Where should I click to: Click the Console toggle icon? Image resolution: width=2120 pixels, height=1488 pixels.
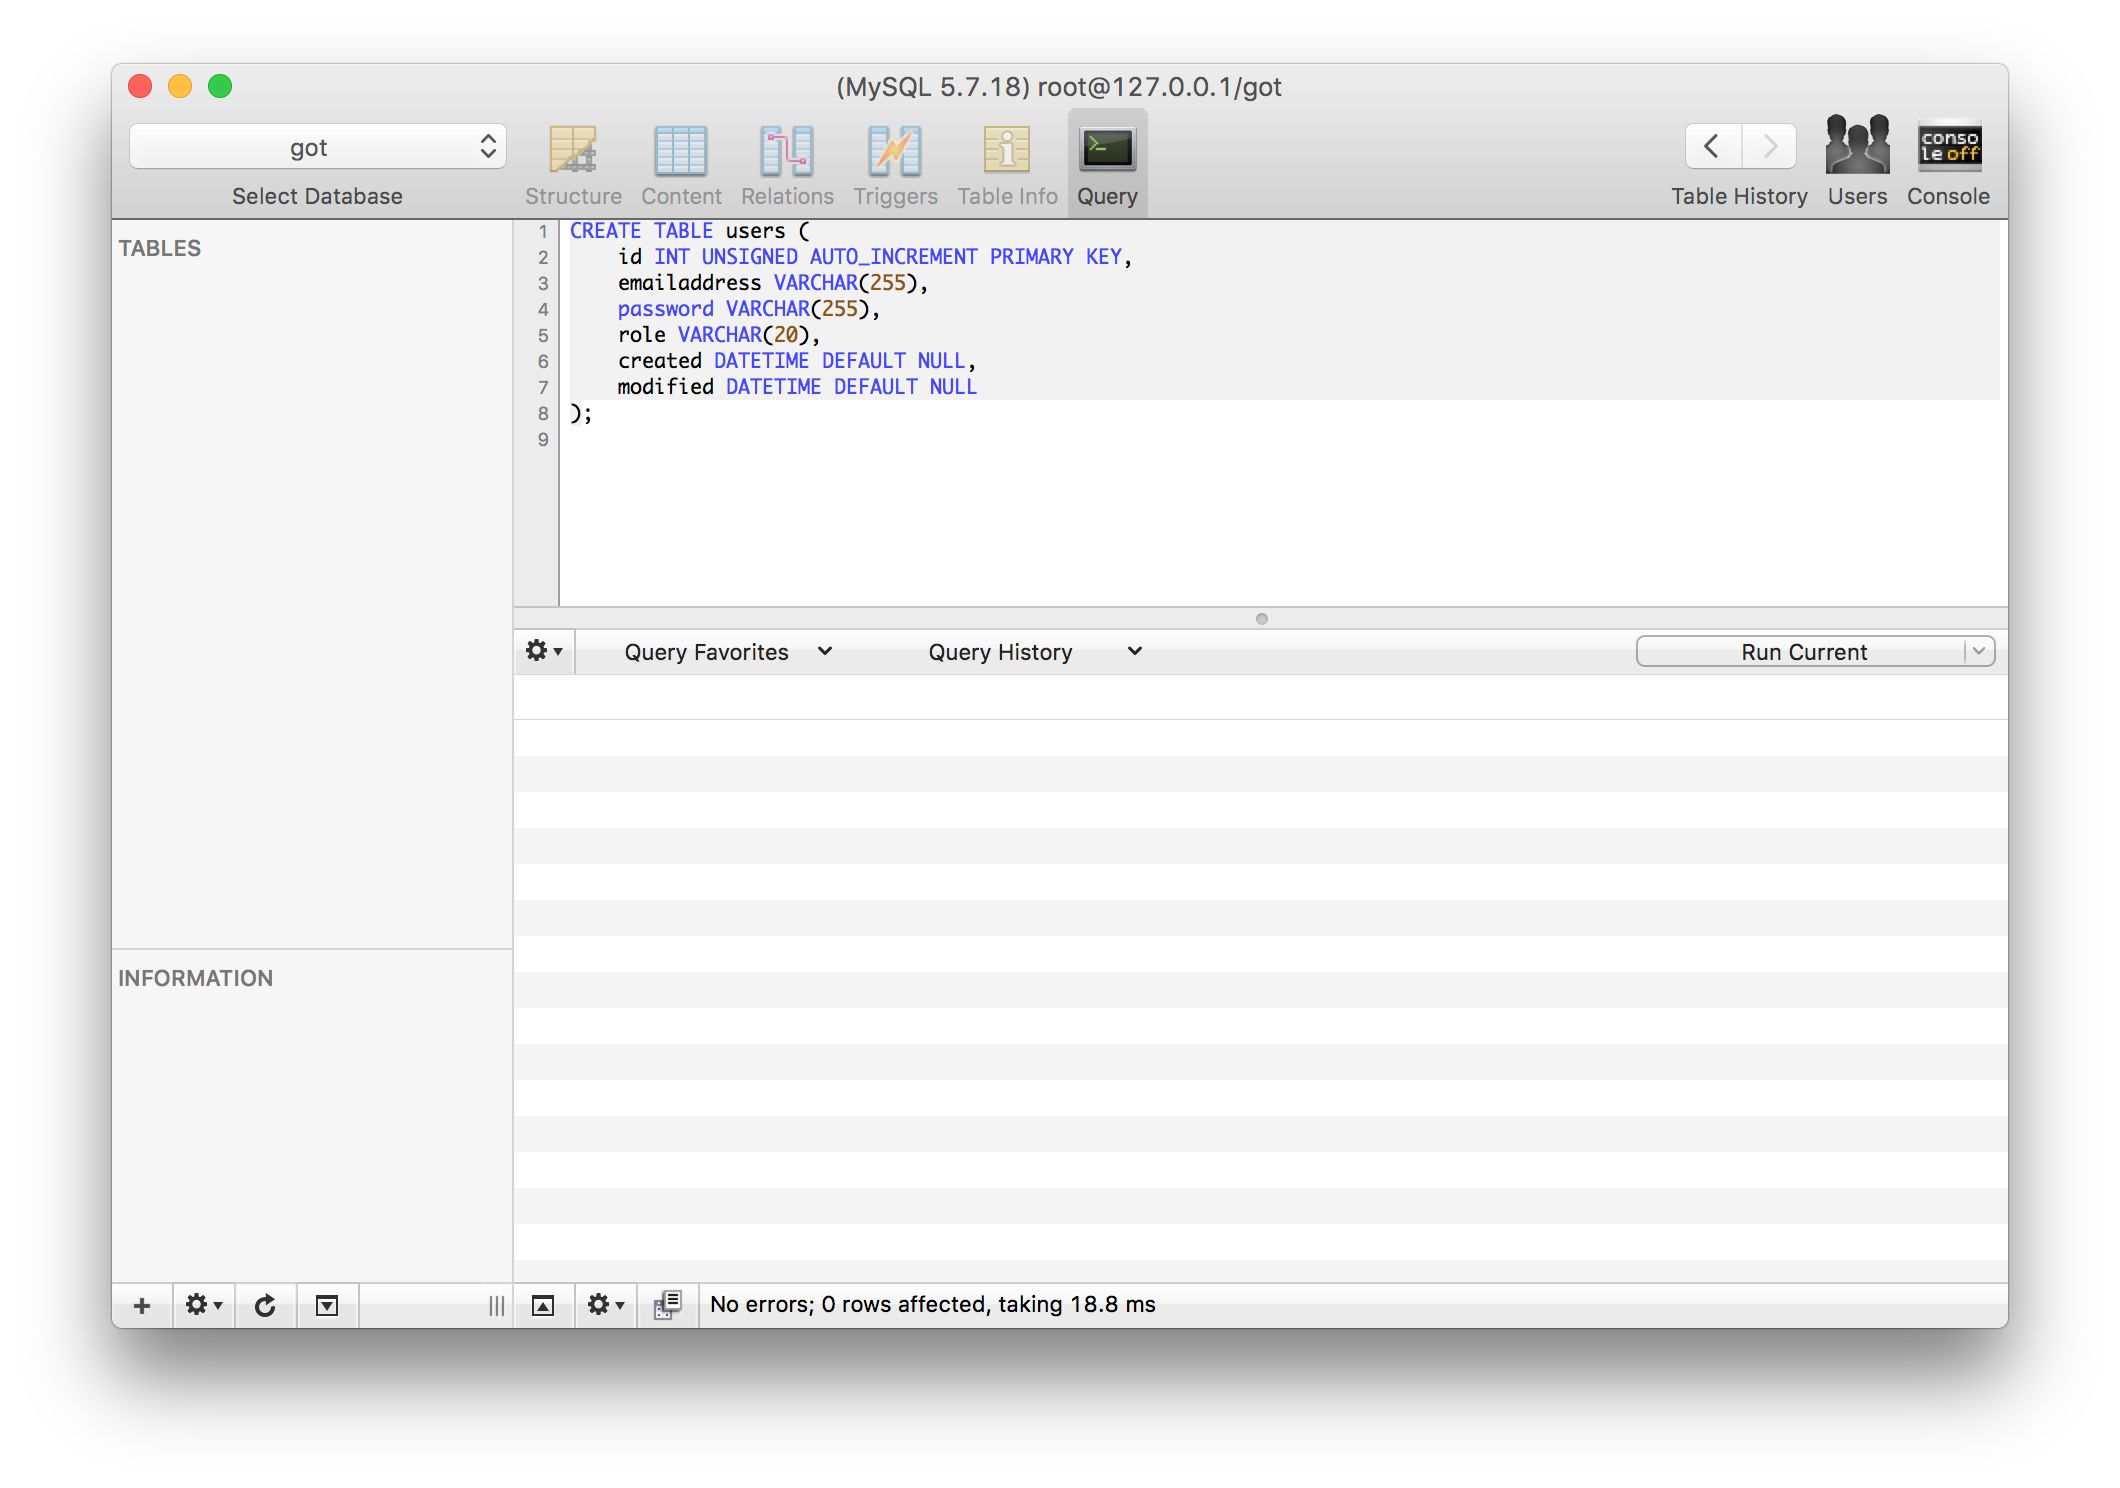point(1951,145)
